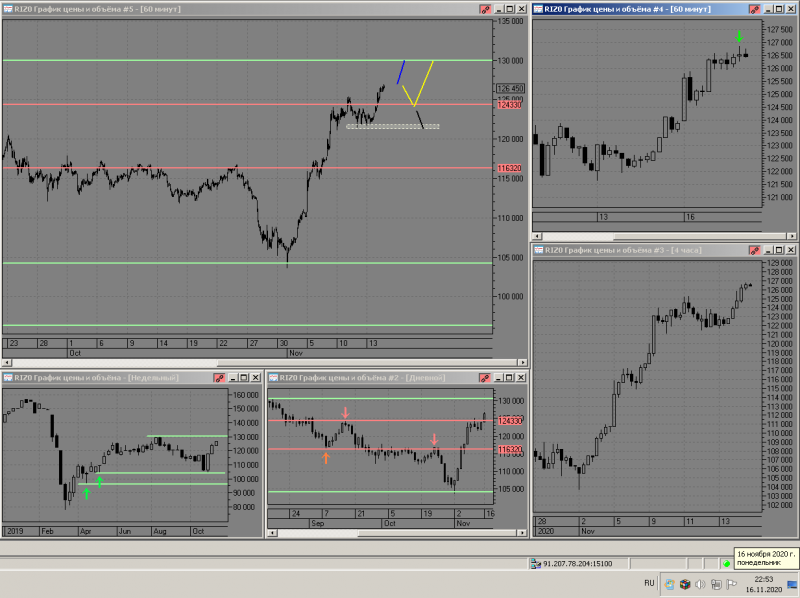Toggle the red anchor link icon in chart #4
The width and height of the screenshot is (800, 598).
[x=754, y=9]
